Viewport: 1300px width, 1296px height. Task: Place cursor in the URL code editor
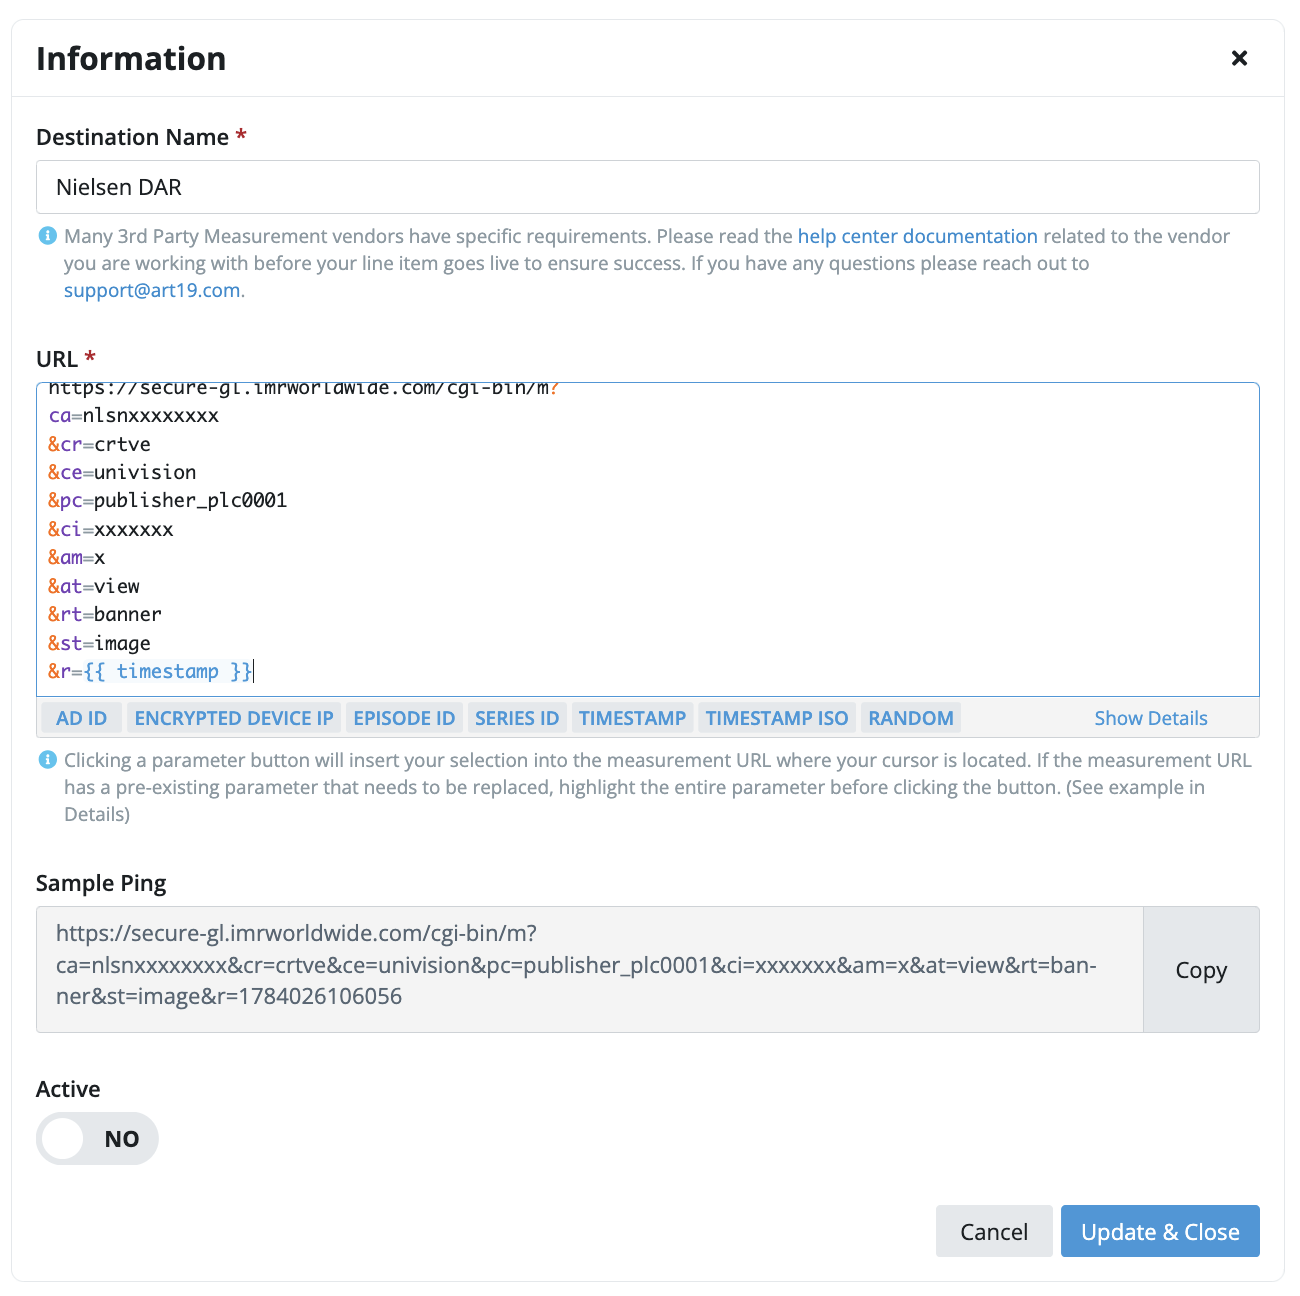click(x=648, y=540)
